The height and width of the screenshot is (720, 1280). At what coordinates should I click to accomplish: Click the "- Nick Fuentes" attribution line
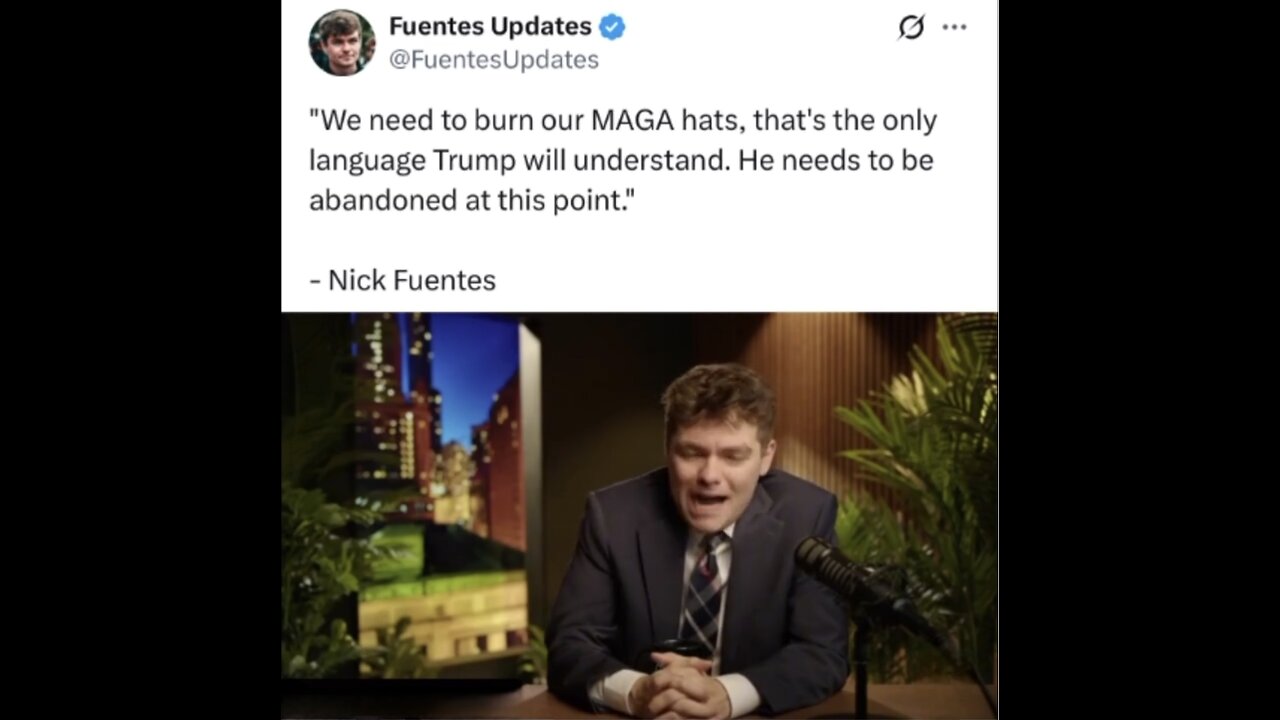(x=402, y=280)
